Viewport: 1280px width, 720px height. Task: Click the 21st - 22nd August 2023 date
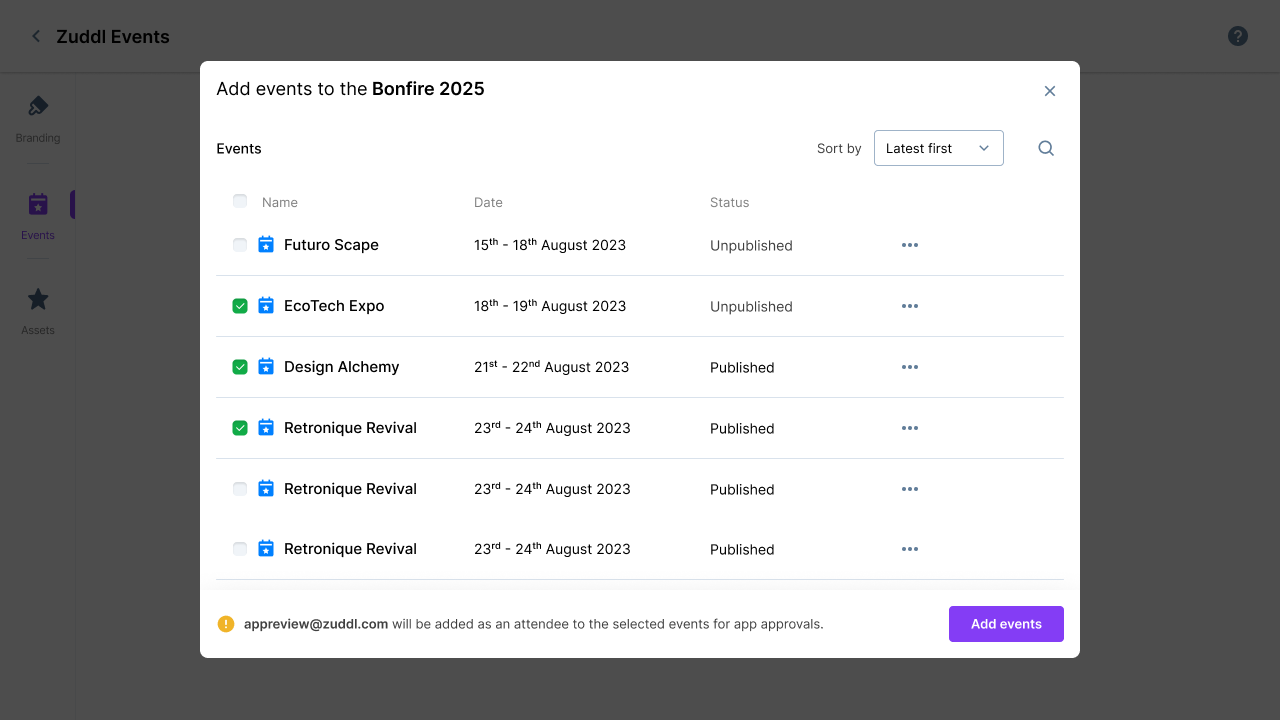tap(552, 367)
